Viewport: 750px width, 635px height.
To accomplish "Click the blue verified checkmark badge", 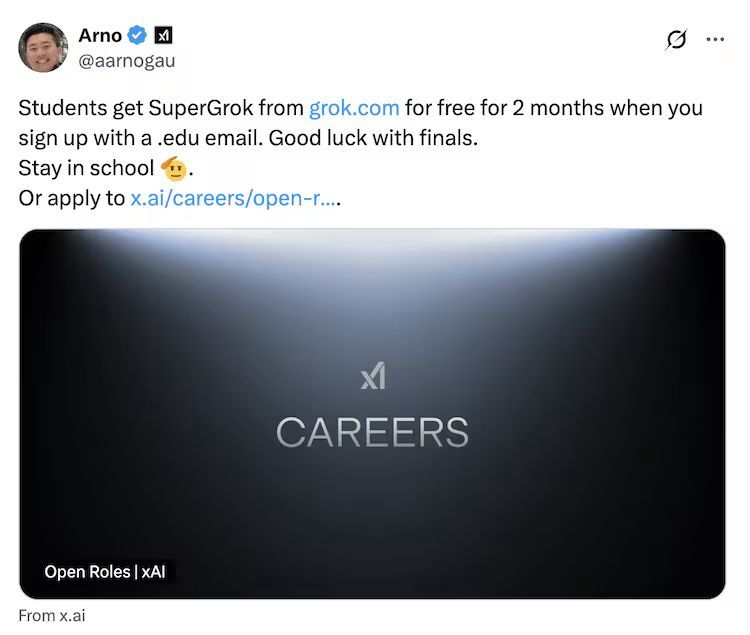I will tap(137, 36).
